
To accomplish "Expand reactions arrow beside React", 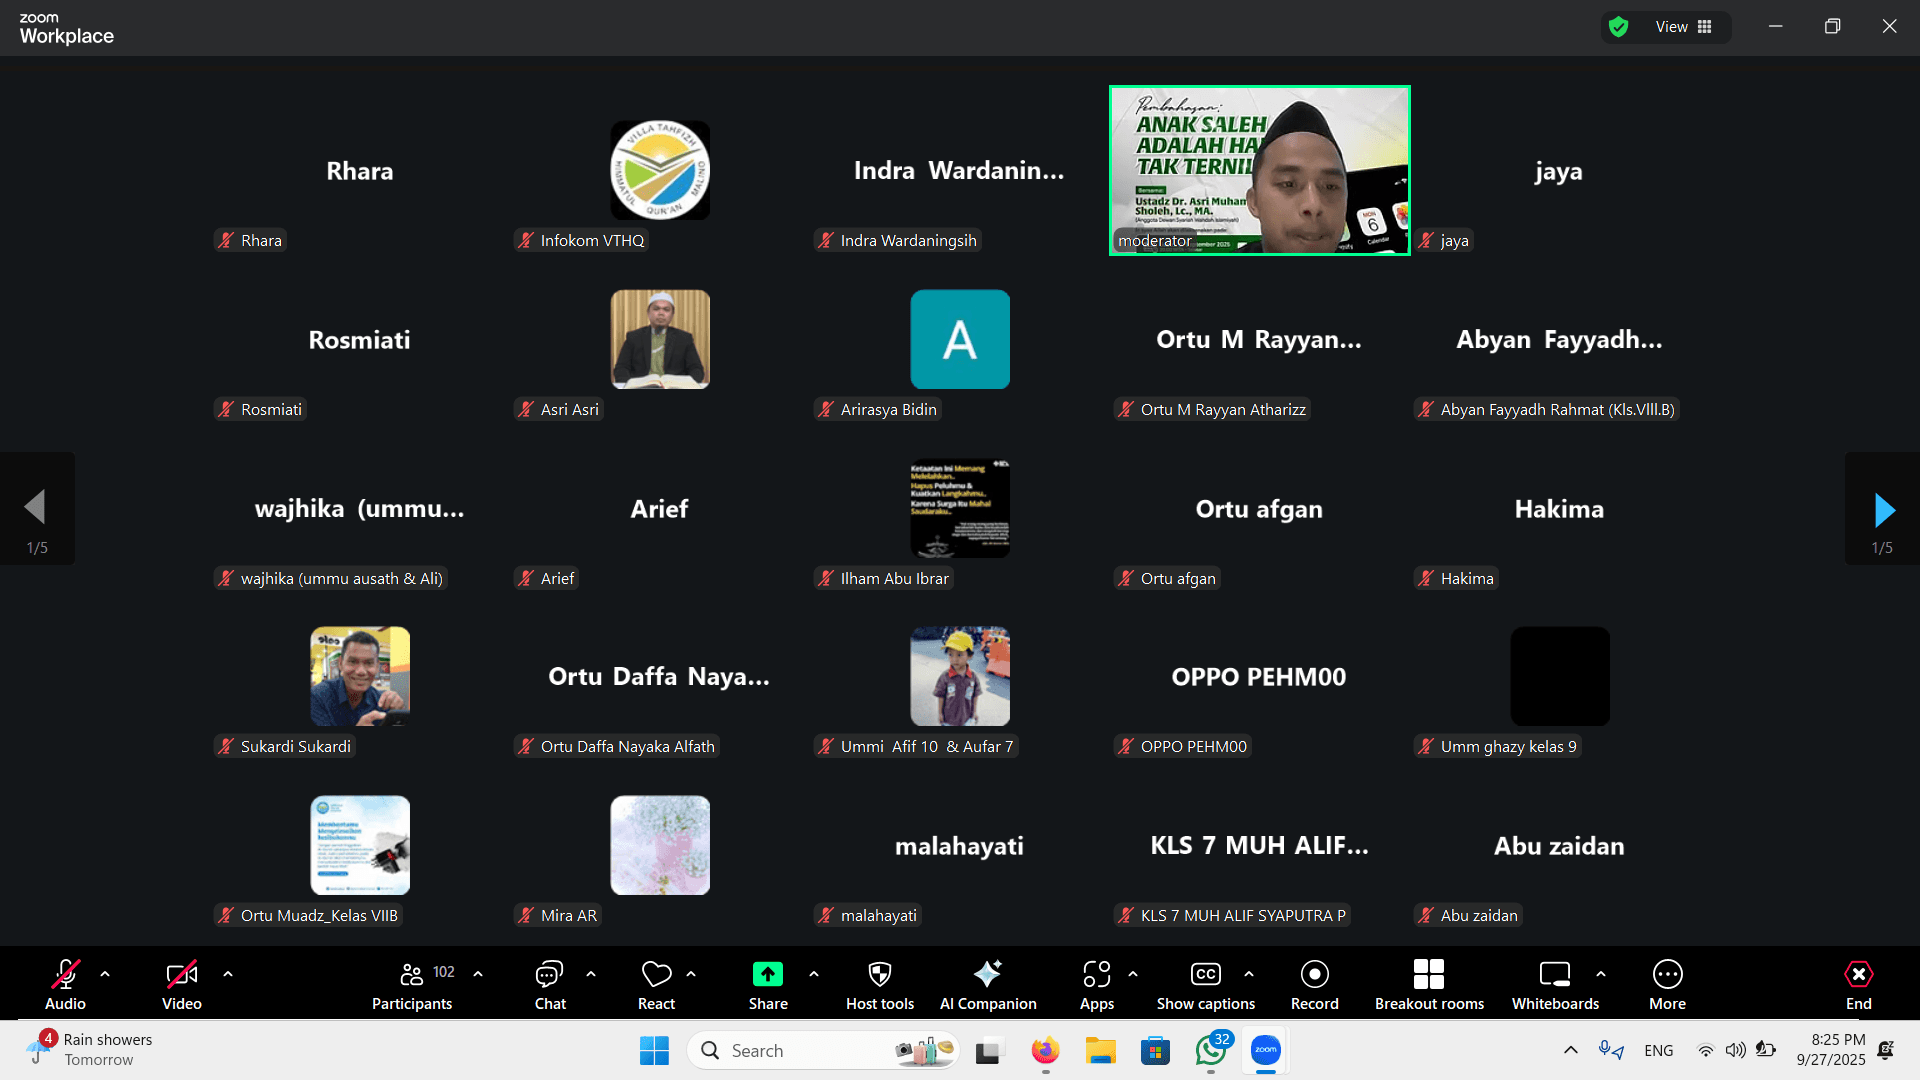I will (x=691, y=973).
